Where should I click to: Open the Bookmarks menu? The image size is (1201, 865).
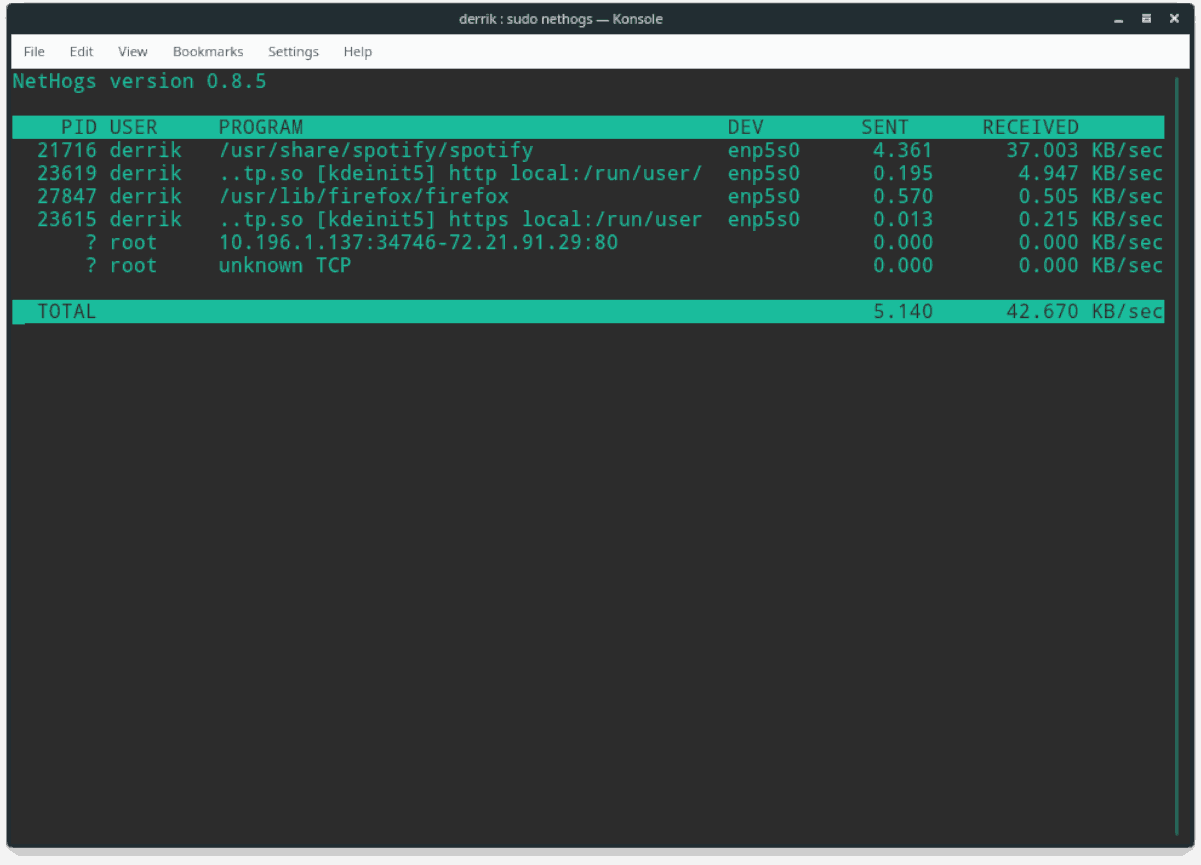coord(207,51)
